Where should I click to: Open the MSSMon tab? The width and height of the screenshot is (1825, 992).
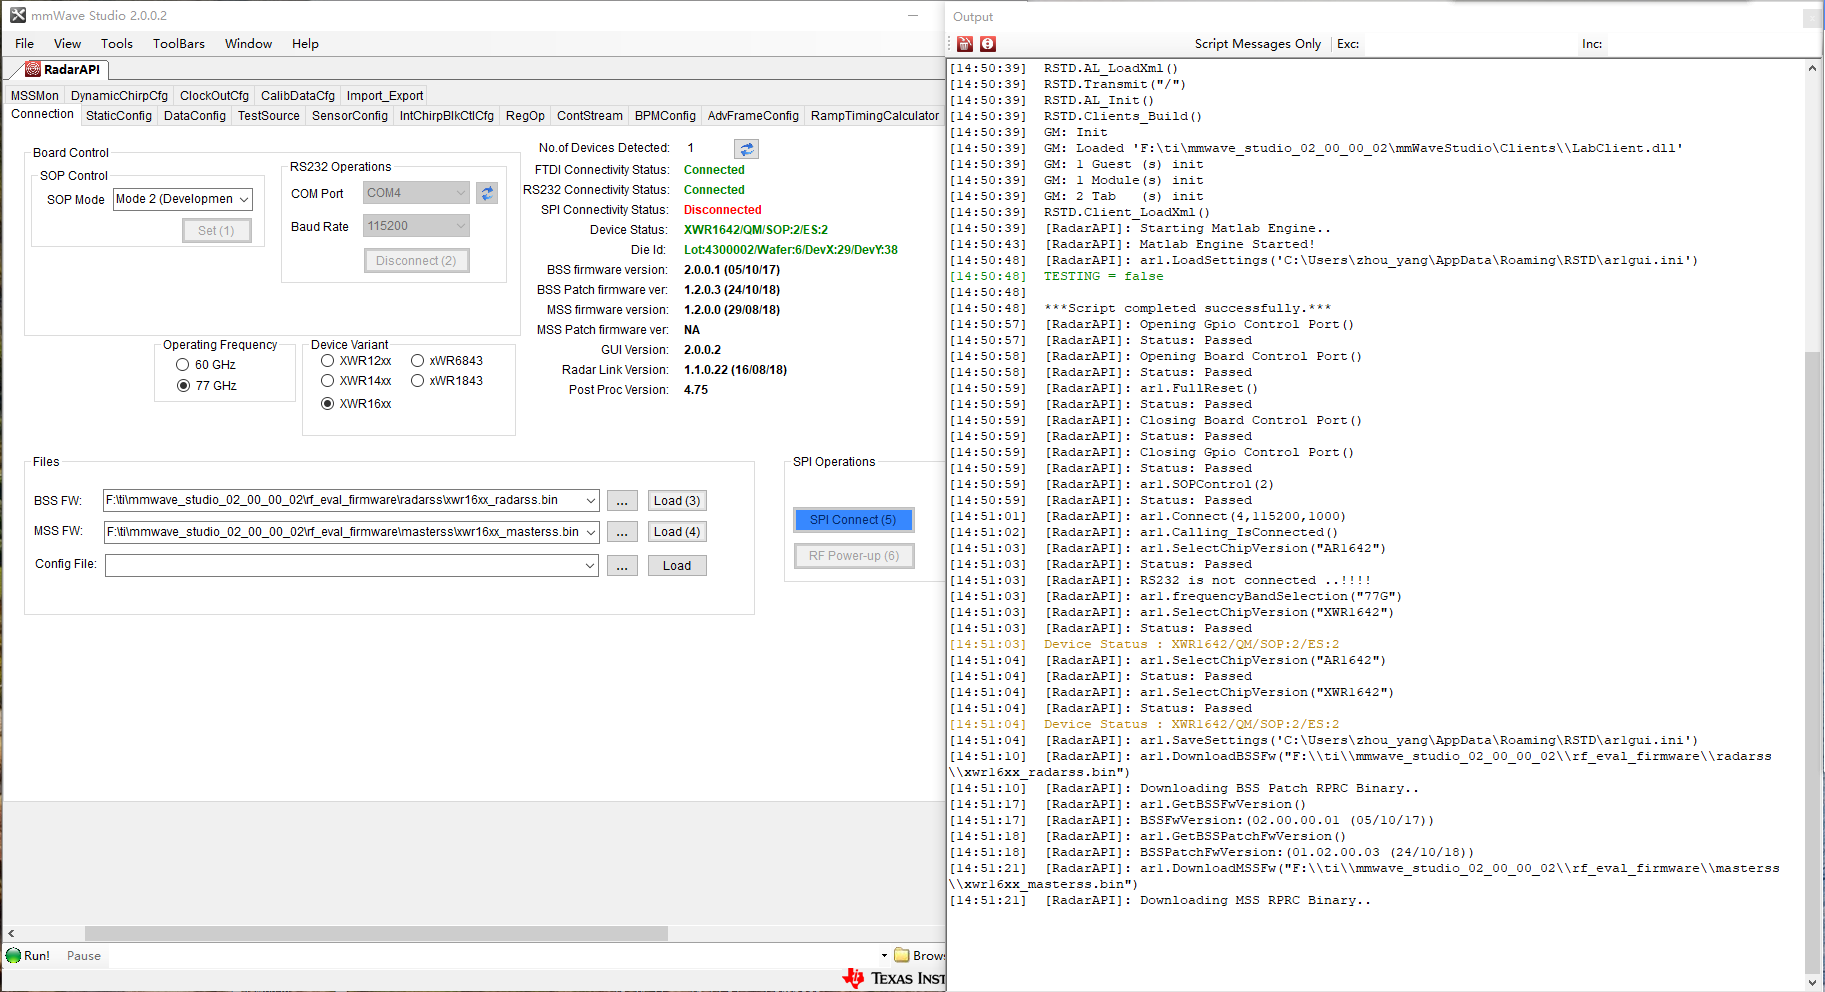pos(35,96)
